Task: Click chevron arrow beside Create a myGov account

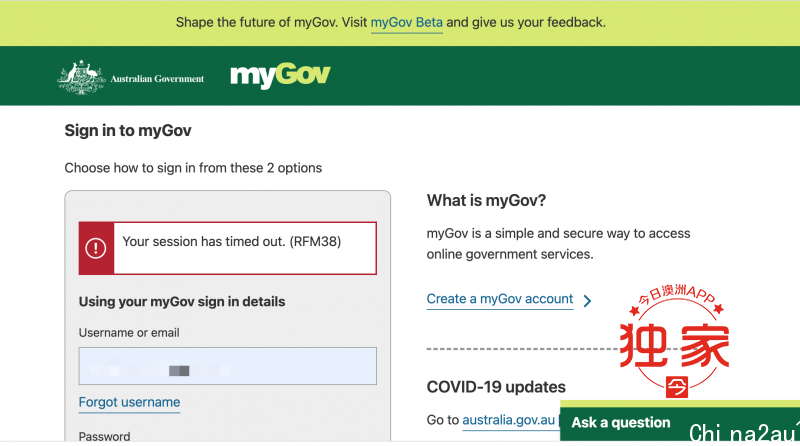Action: [587, 301]
